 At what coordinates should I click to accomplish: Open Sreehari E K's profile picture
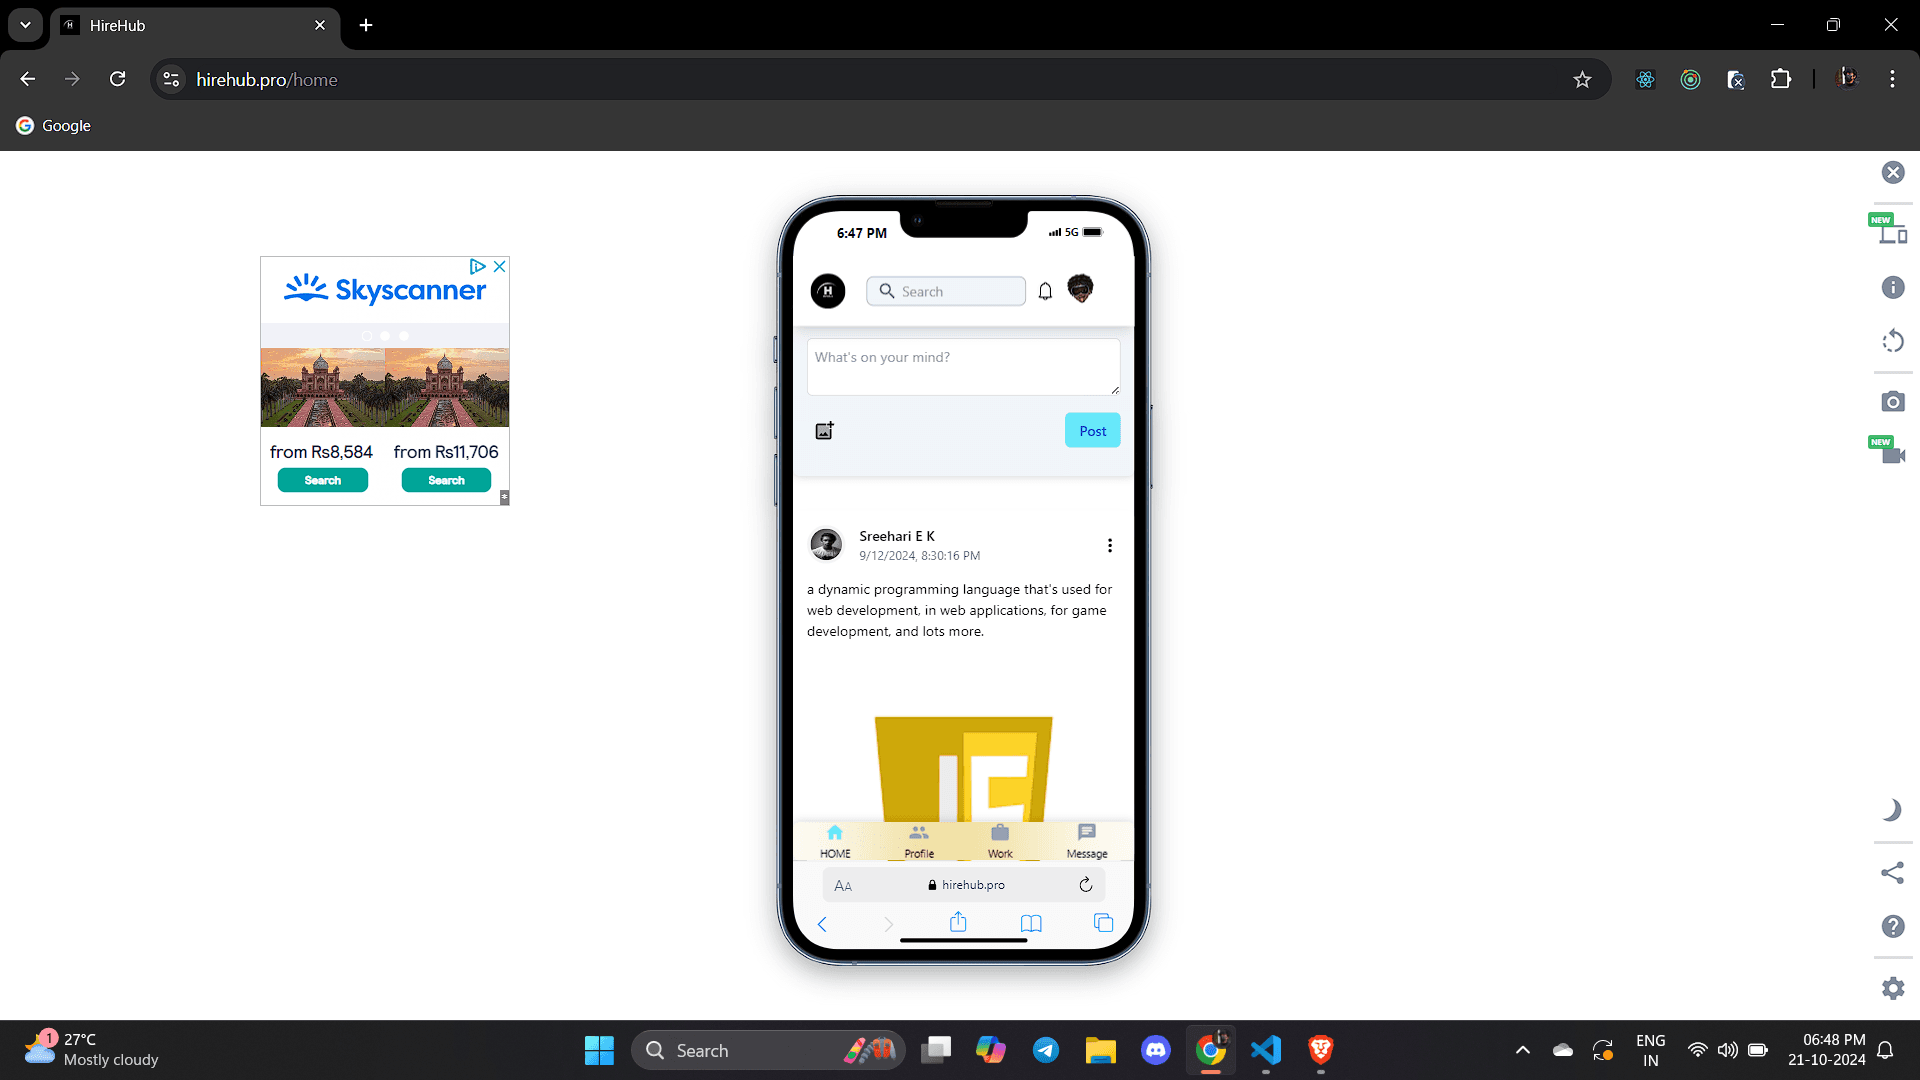click(826, 544)
